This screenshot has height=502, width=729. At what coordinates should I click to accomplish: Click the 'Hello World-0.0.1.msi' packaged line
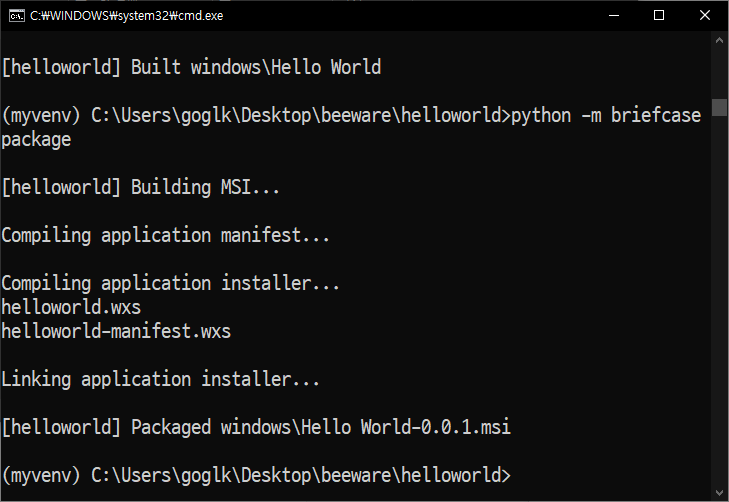tap(257, 427)
